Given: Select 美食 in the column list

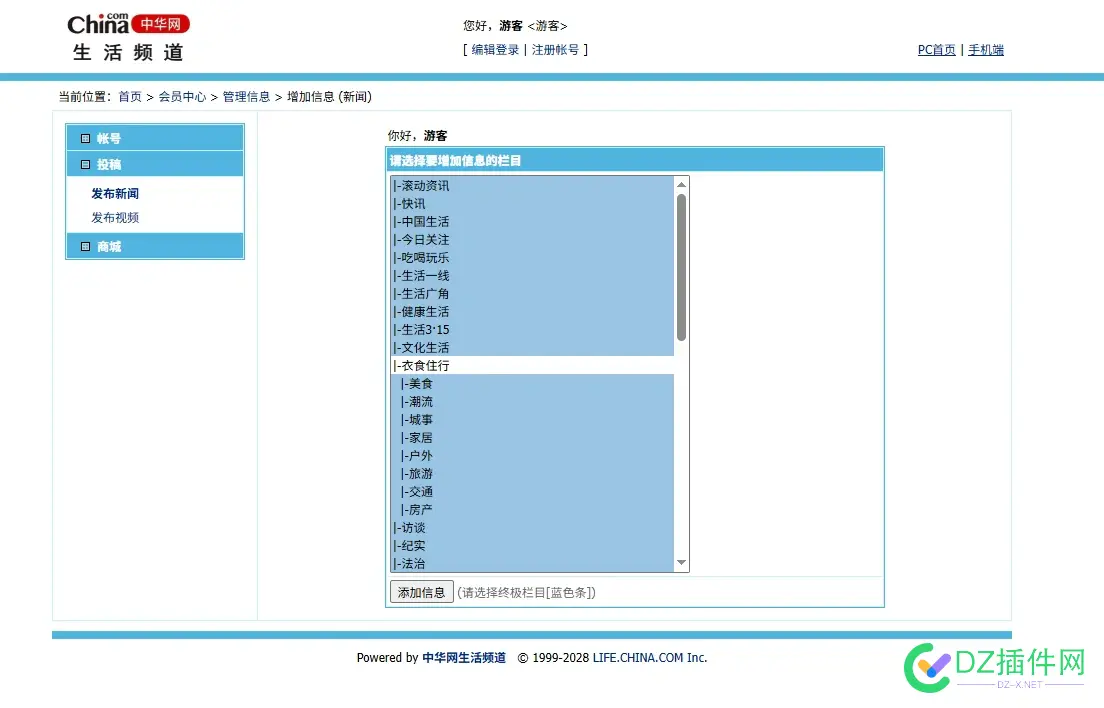Looking at the screenshot, I should click(418, 383).
